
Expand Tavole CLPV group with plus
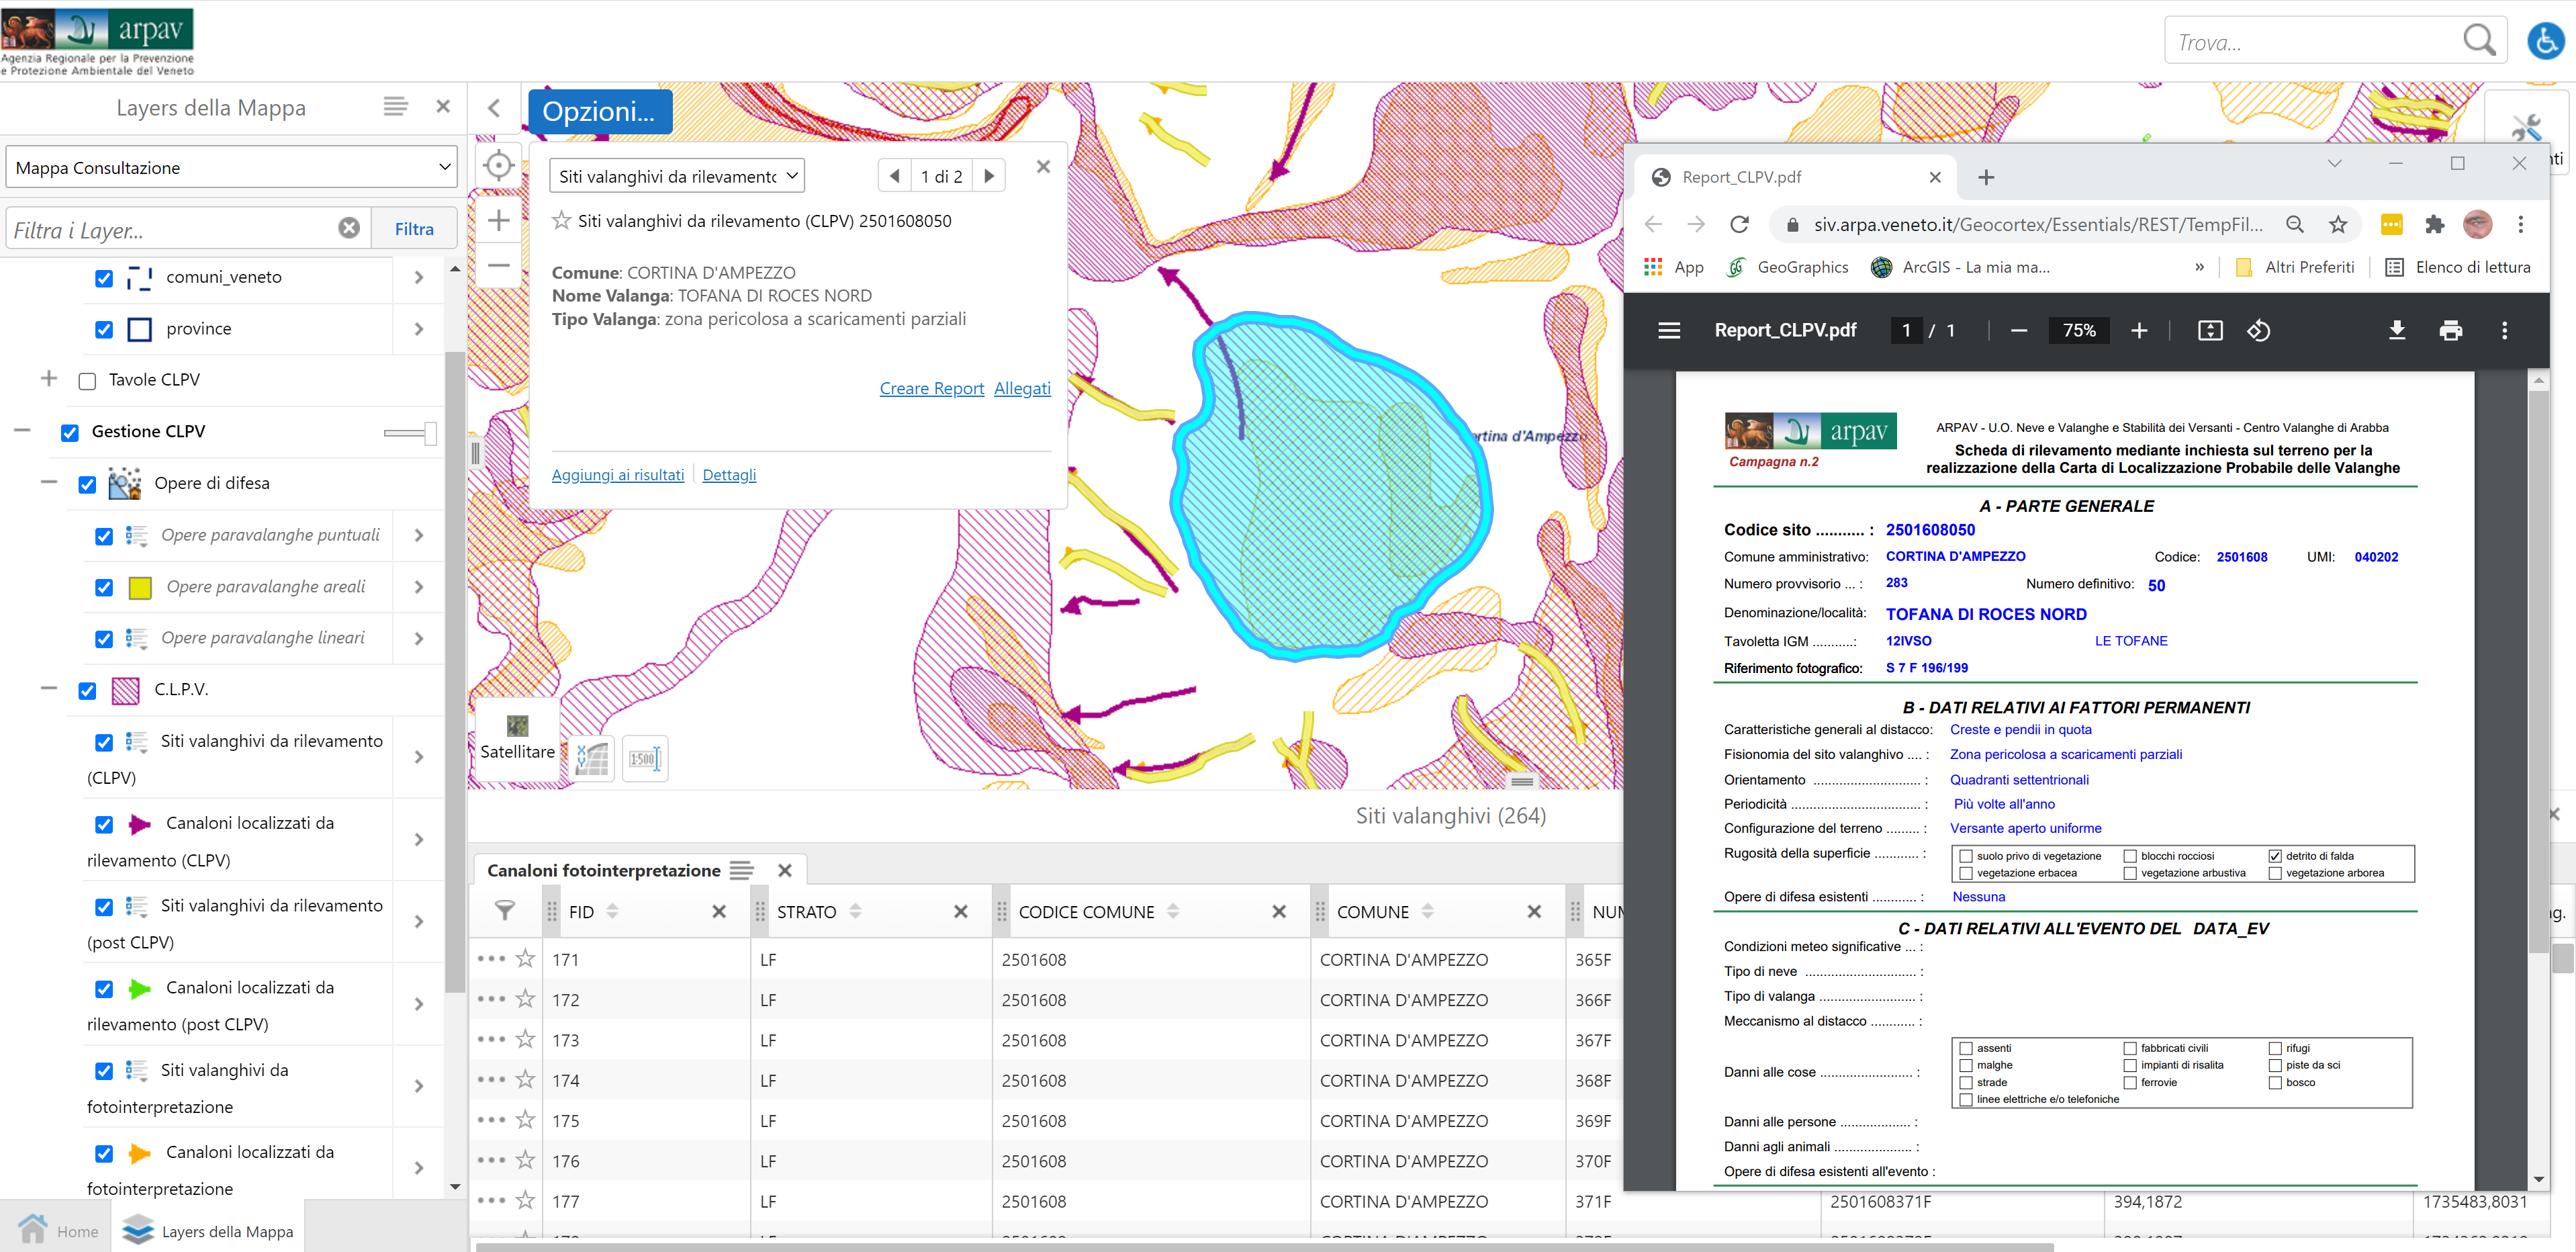pos(49,378)
